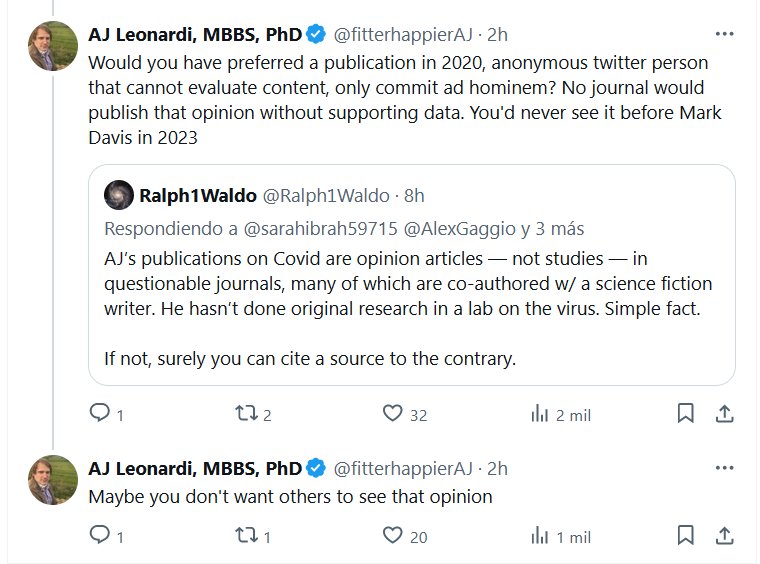
Task: Reply to 'Maybe you don't want' tweet
Action: (x=99, y=536)
